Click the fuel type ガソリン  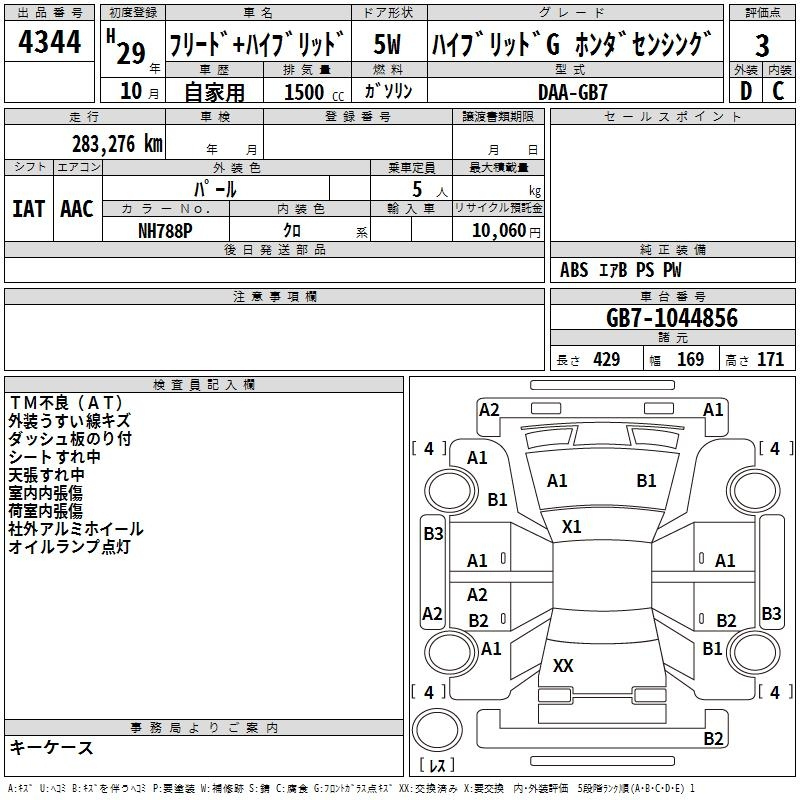(x=388, y=91)
